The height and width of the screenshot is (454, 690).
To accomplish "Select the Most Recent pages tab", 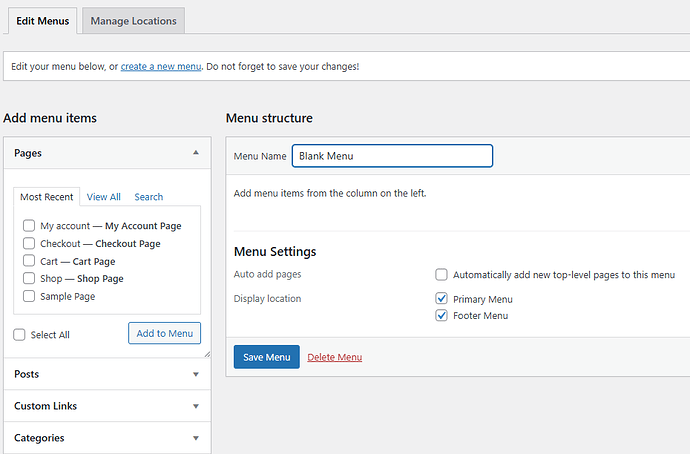I will coord(47,197).
